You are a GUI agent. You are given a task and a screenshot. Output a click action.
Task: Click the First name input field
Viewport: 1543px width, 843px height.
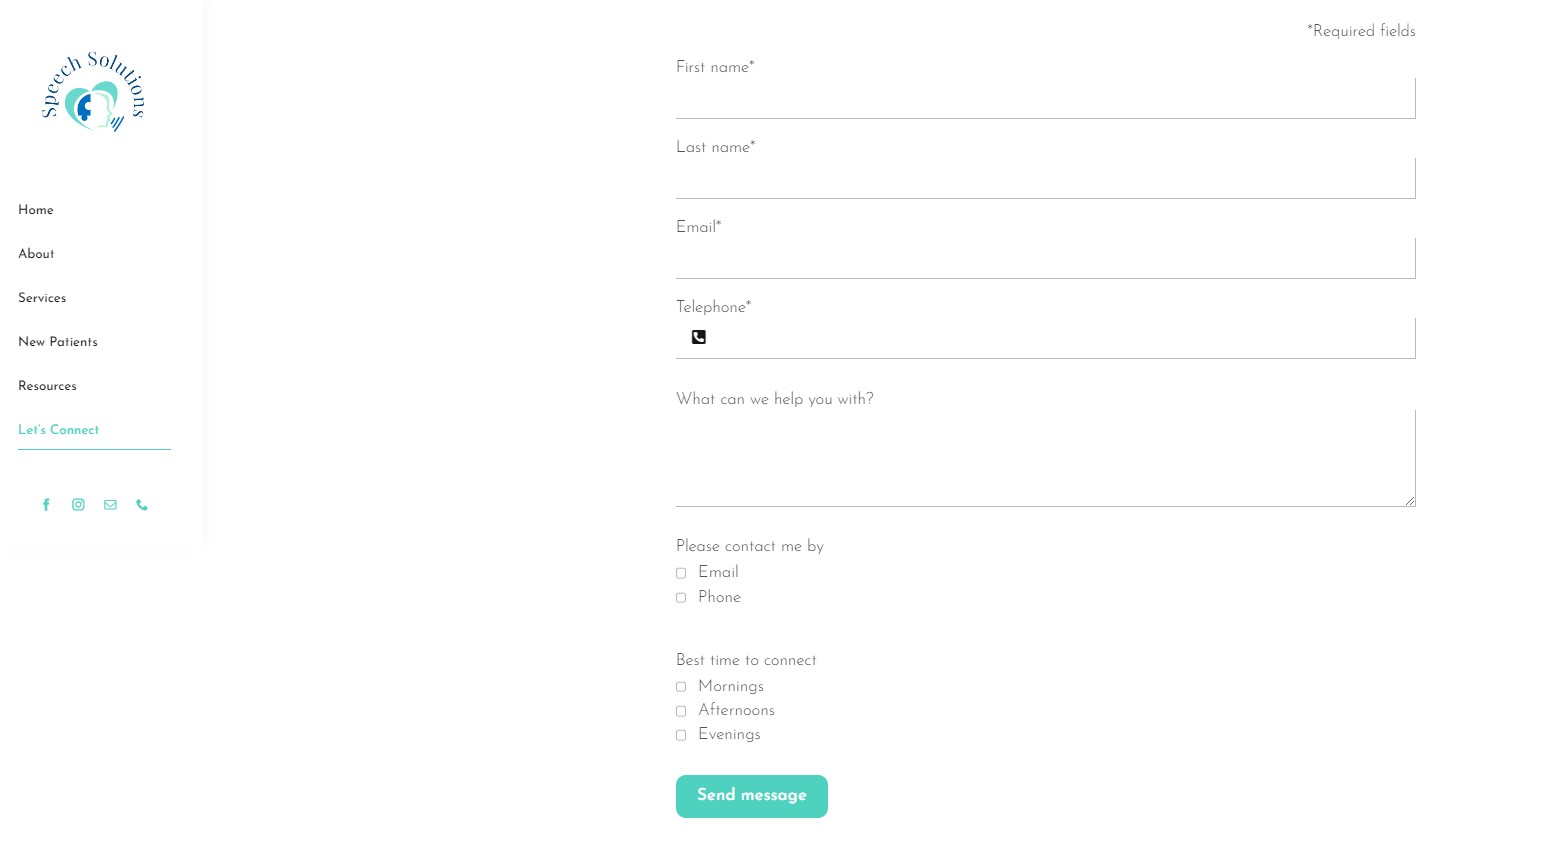pyautogui.click(x=1045, y=99)
